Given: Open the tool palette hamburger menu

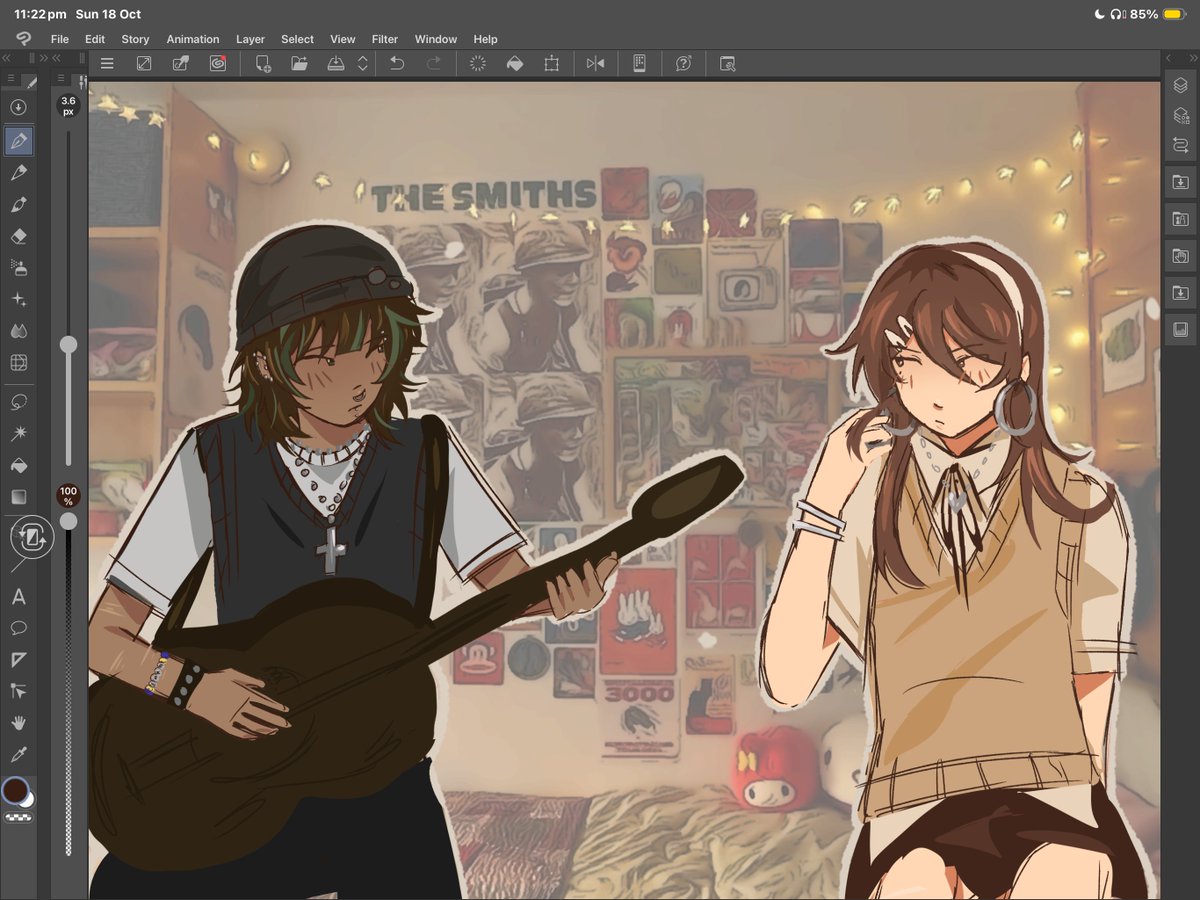Looking at the screenshot, I should coord(11,78).
